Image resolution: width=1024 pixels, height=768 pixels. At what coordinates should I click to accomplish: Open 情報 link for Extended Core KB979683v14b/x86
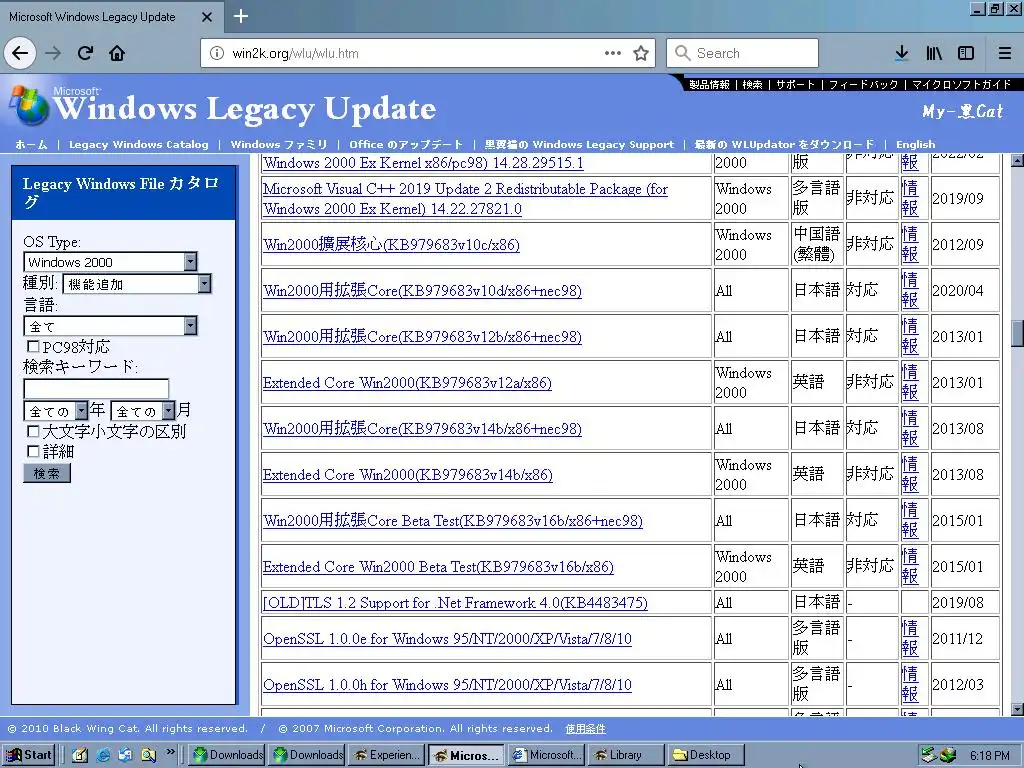[x=910, y=474]
